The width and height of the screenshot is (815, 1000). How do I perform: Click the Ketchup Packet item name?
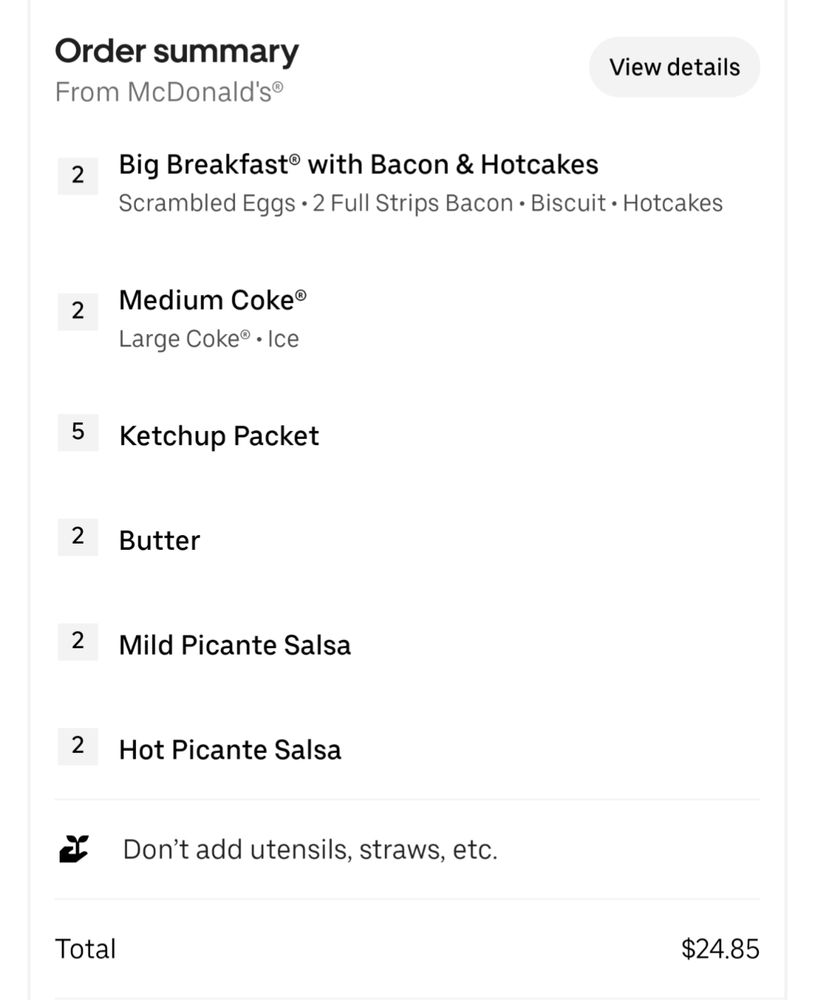[x=219, y=436]
